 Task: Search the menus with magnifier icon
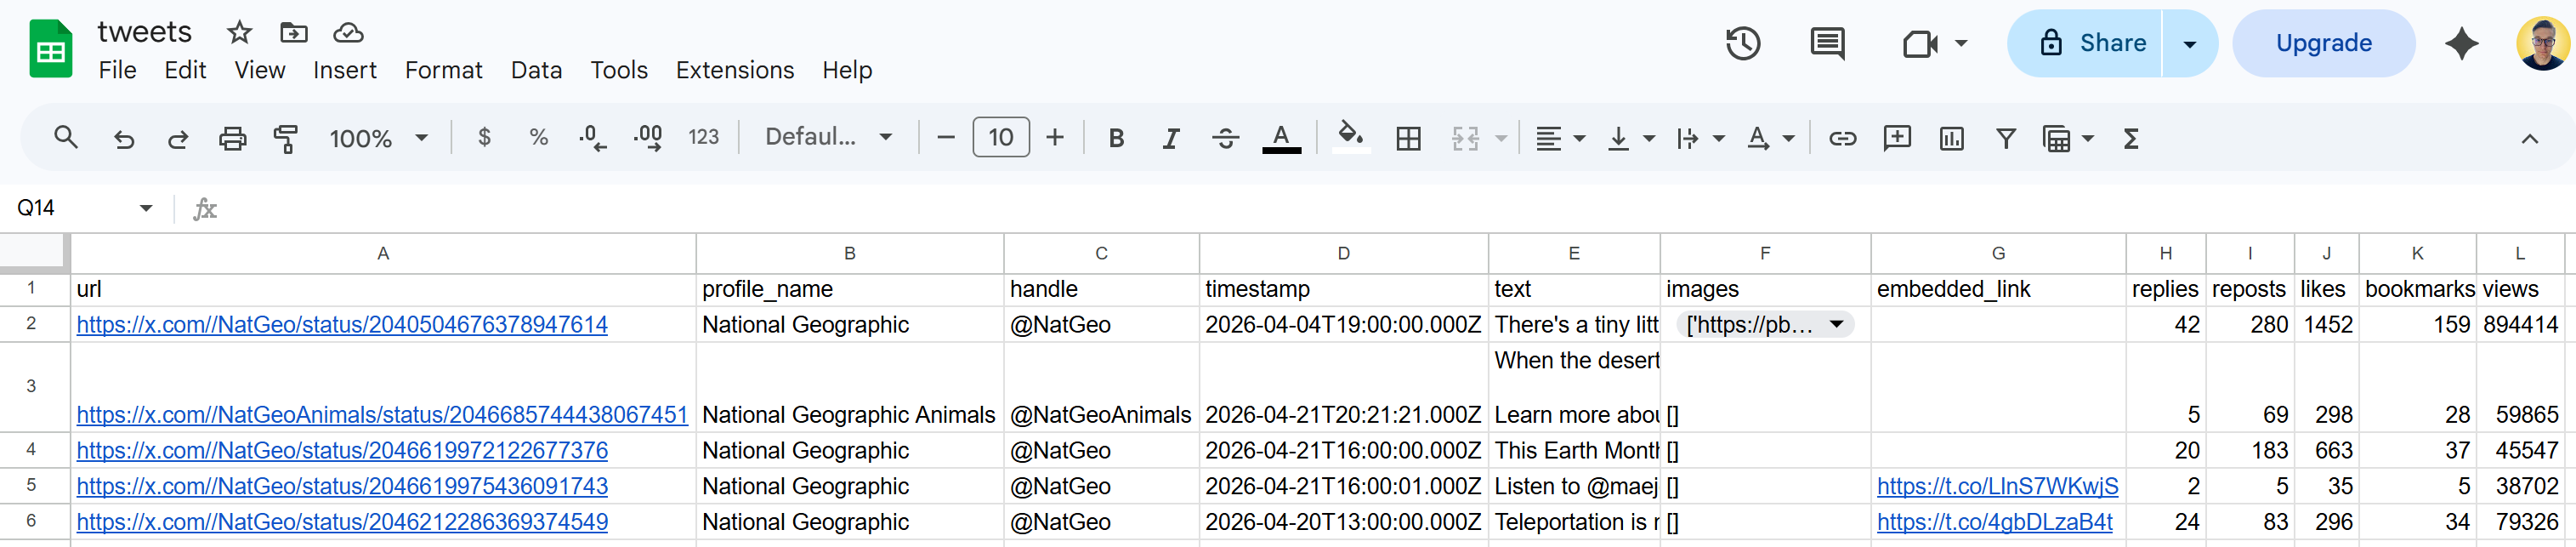66,138
